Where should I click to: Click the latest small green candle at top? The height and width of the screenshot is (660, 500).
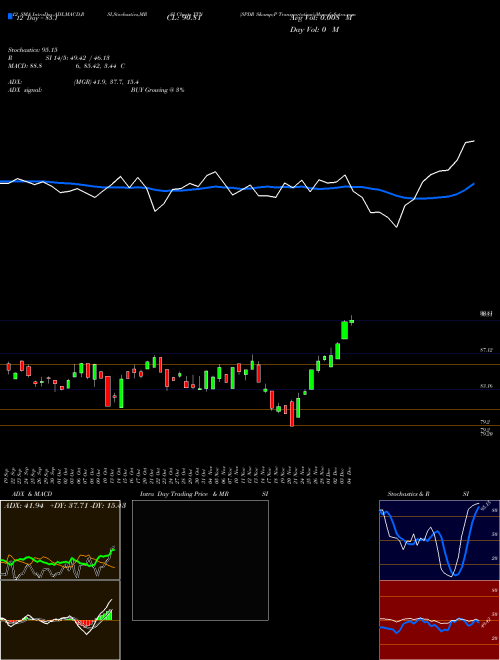351,321
